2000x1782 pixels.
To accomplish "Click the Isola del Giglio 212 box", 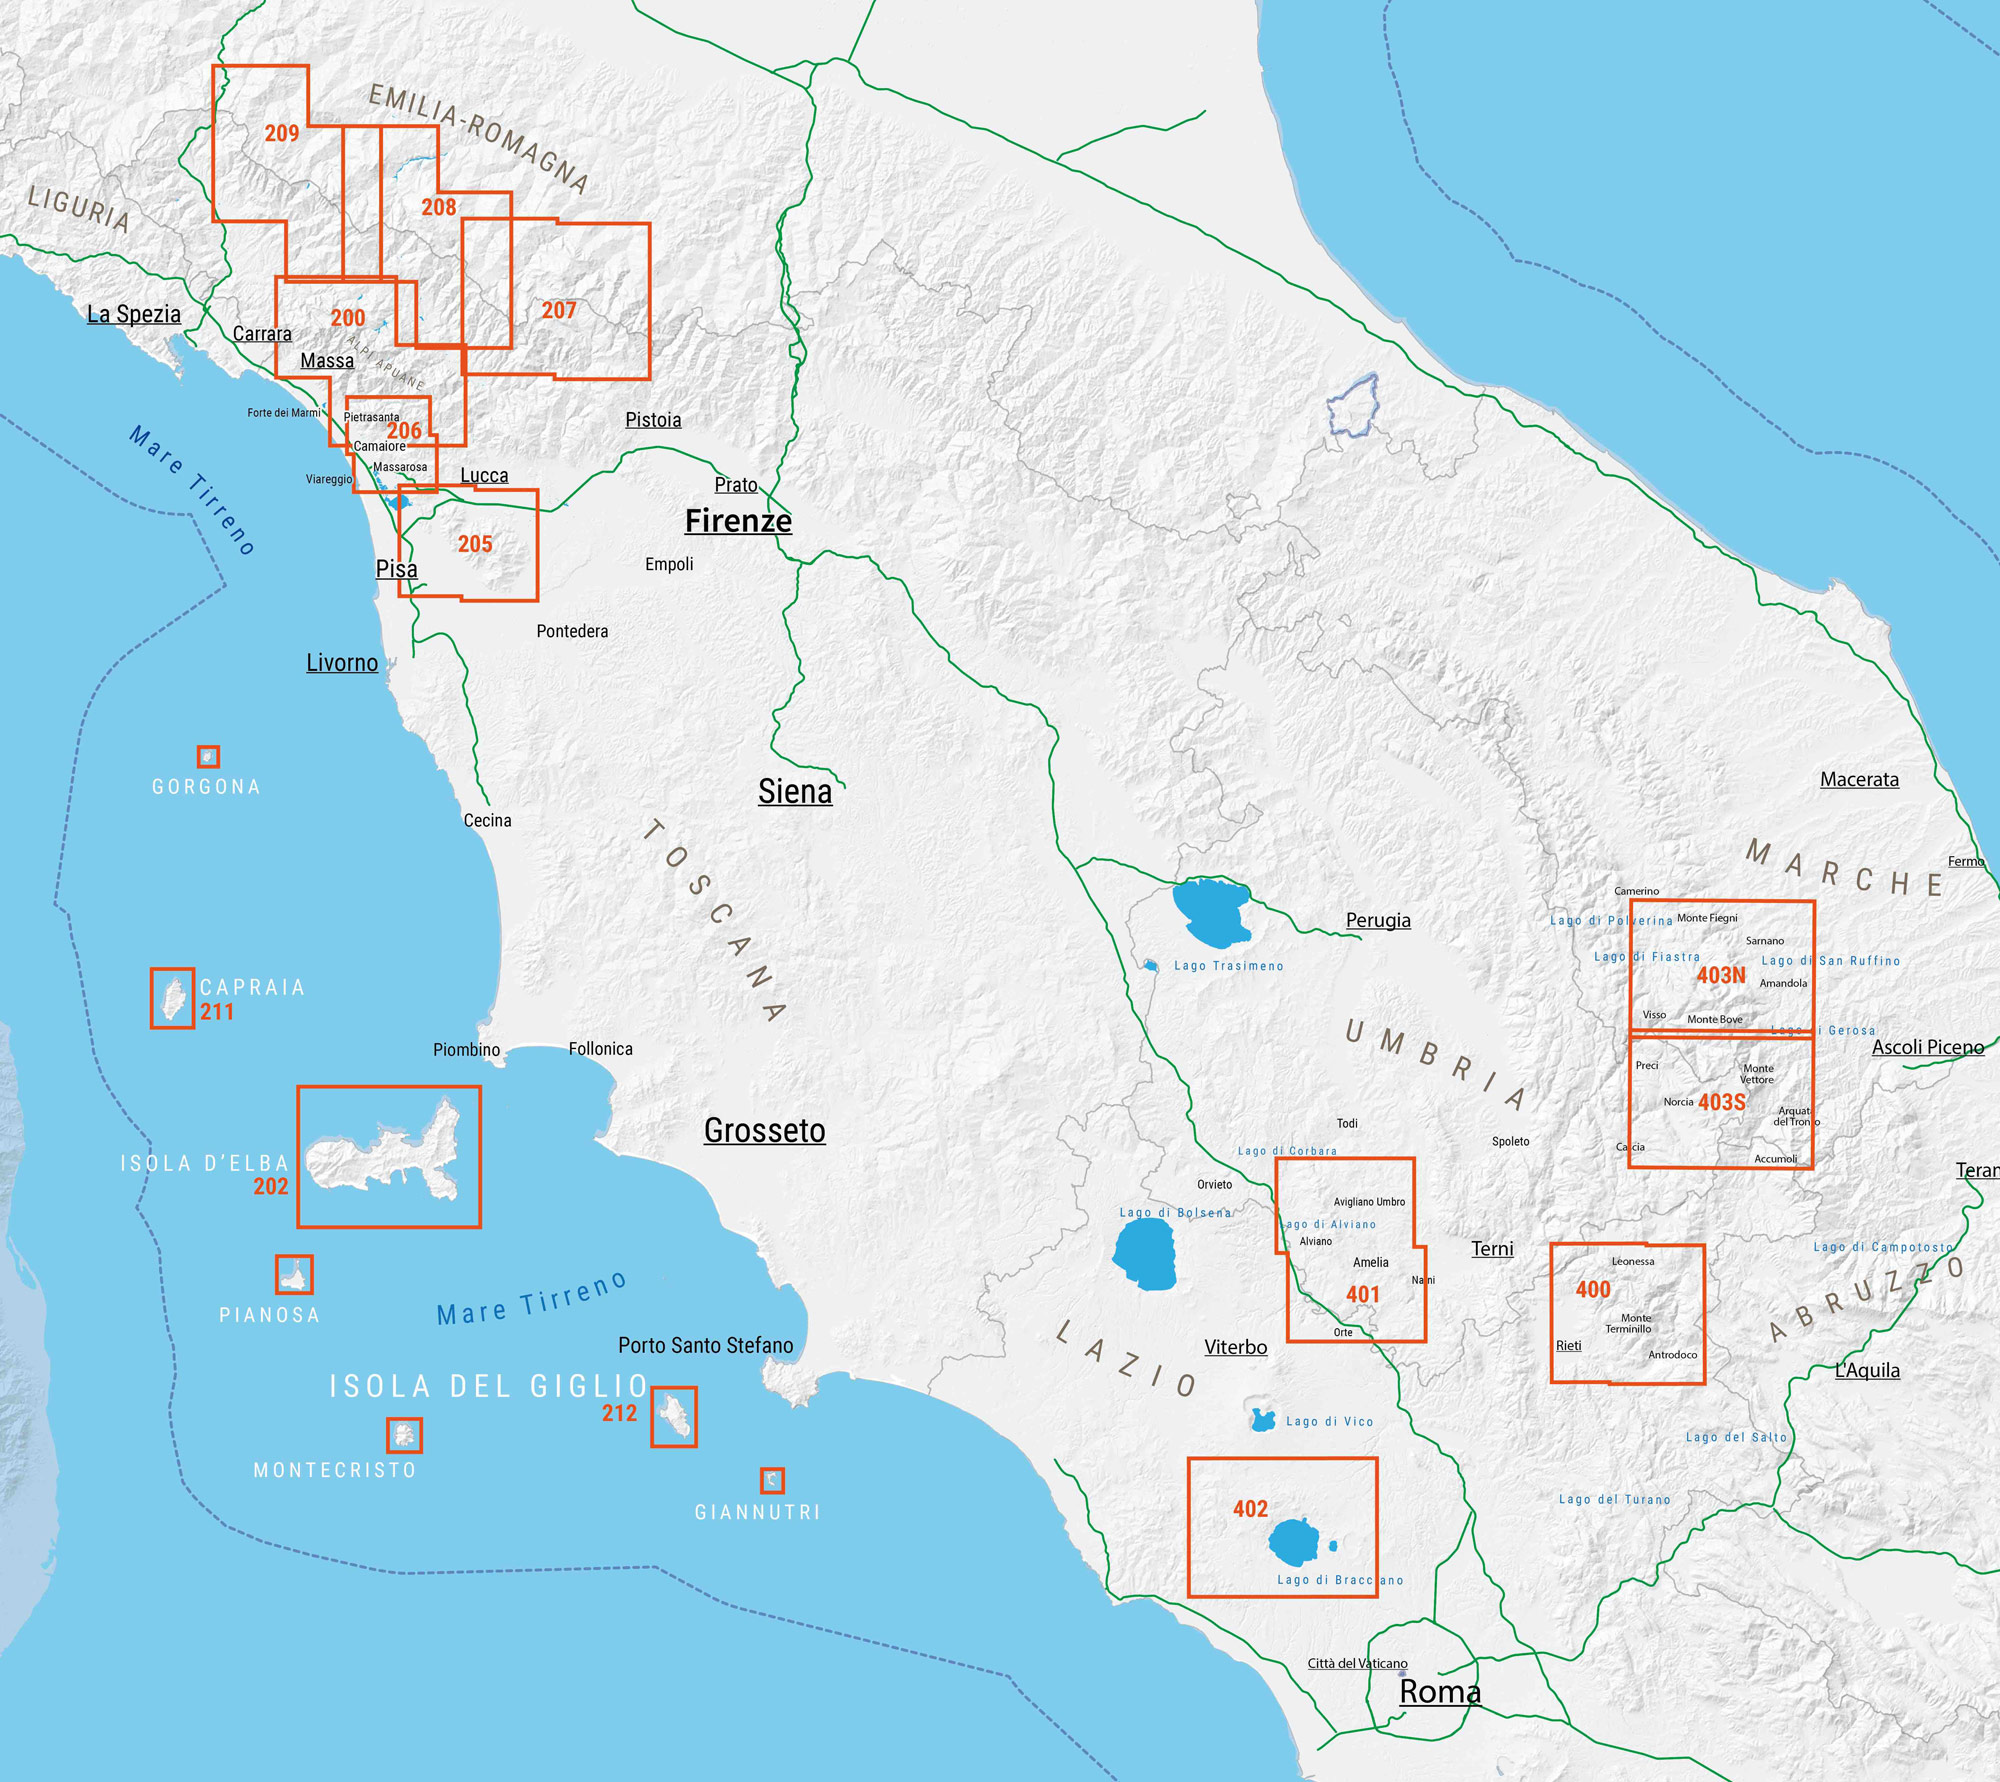I will tap(673, 1416).
